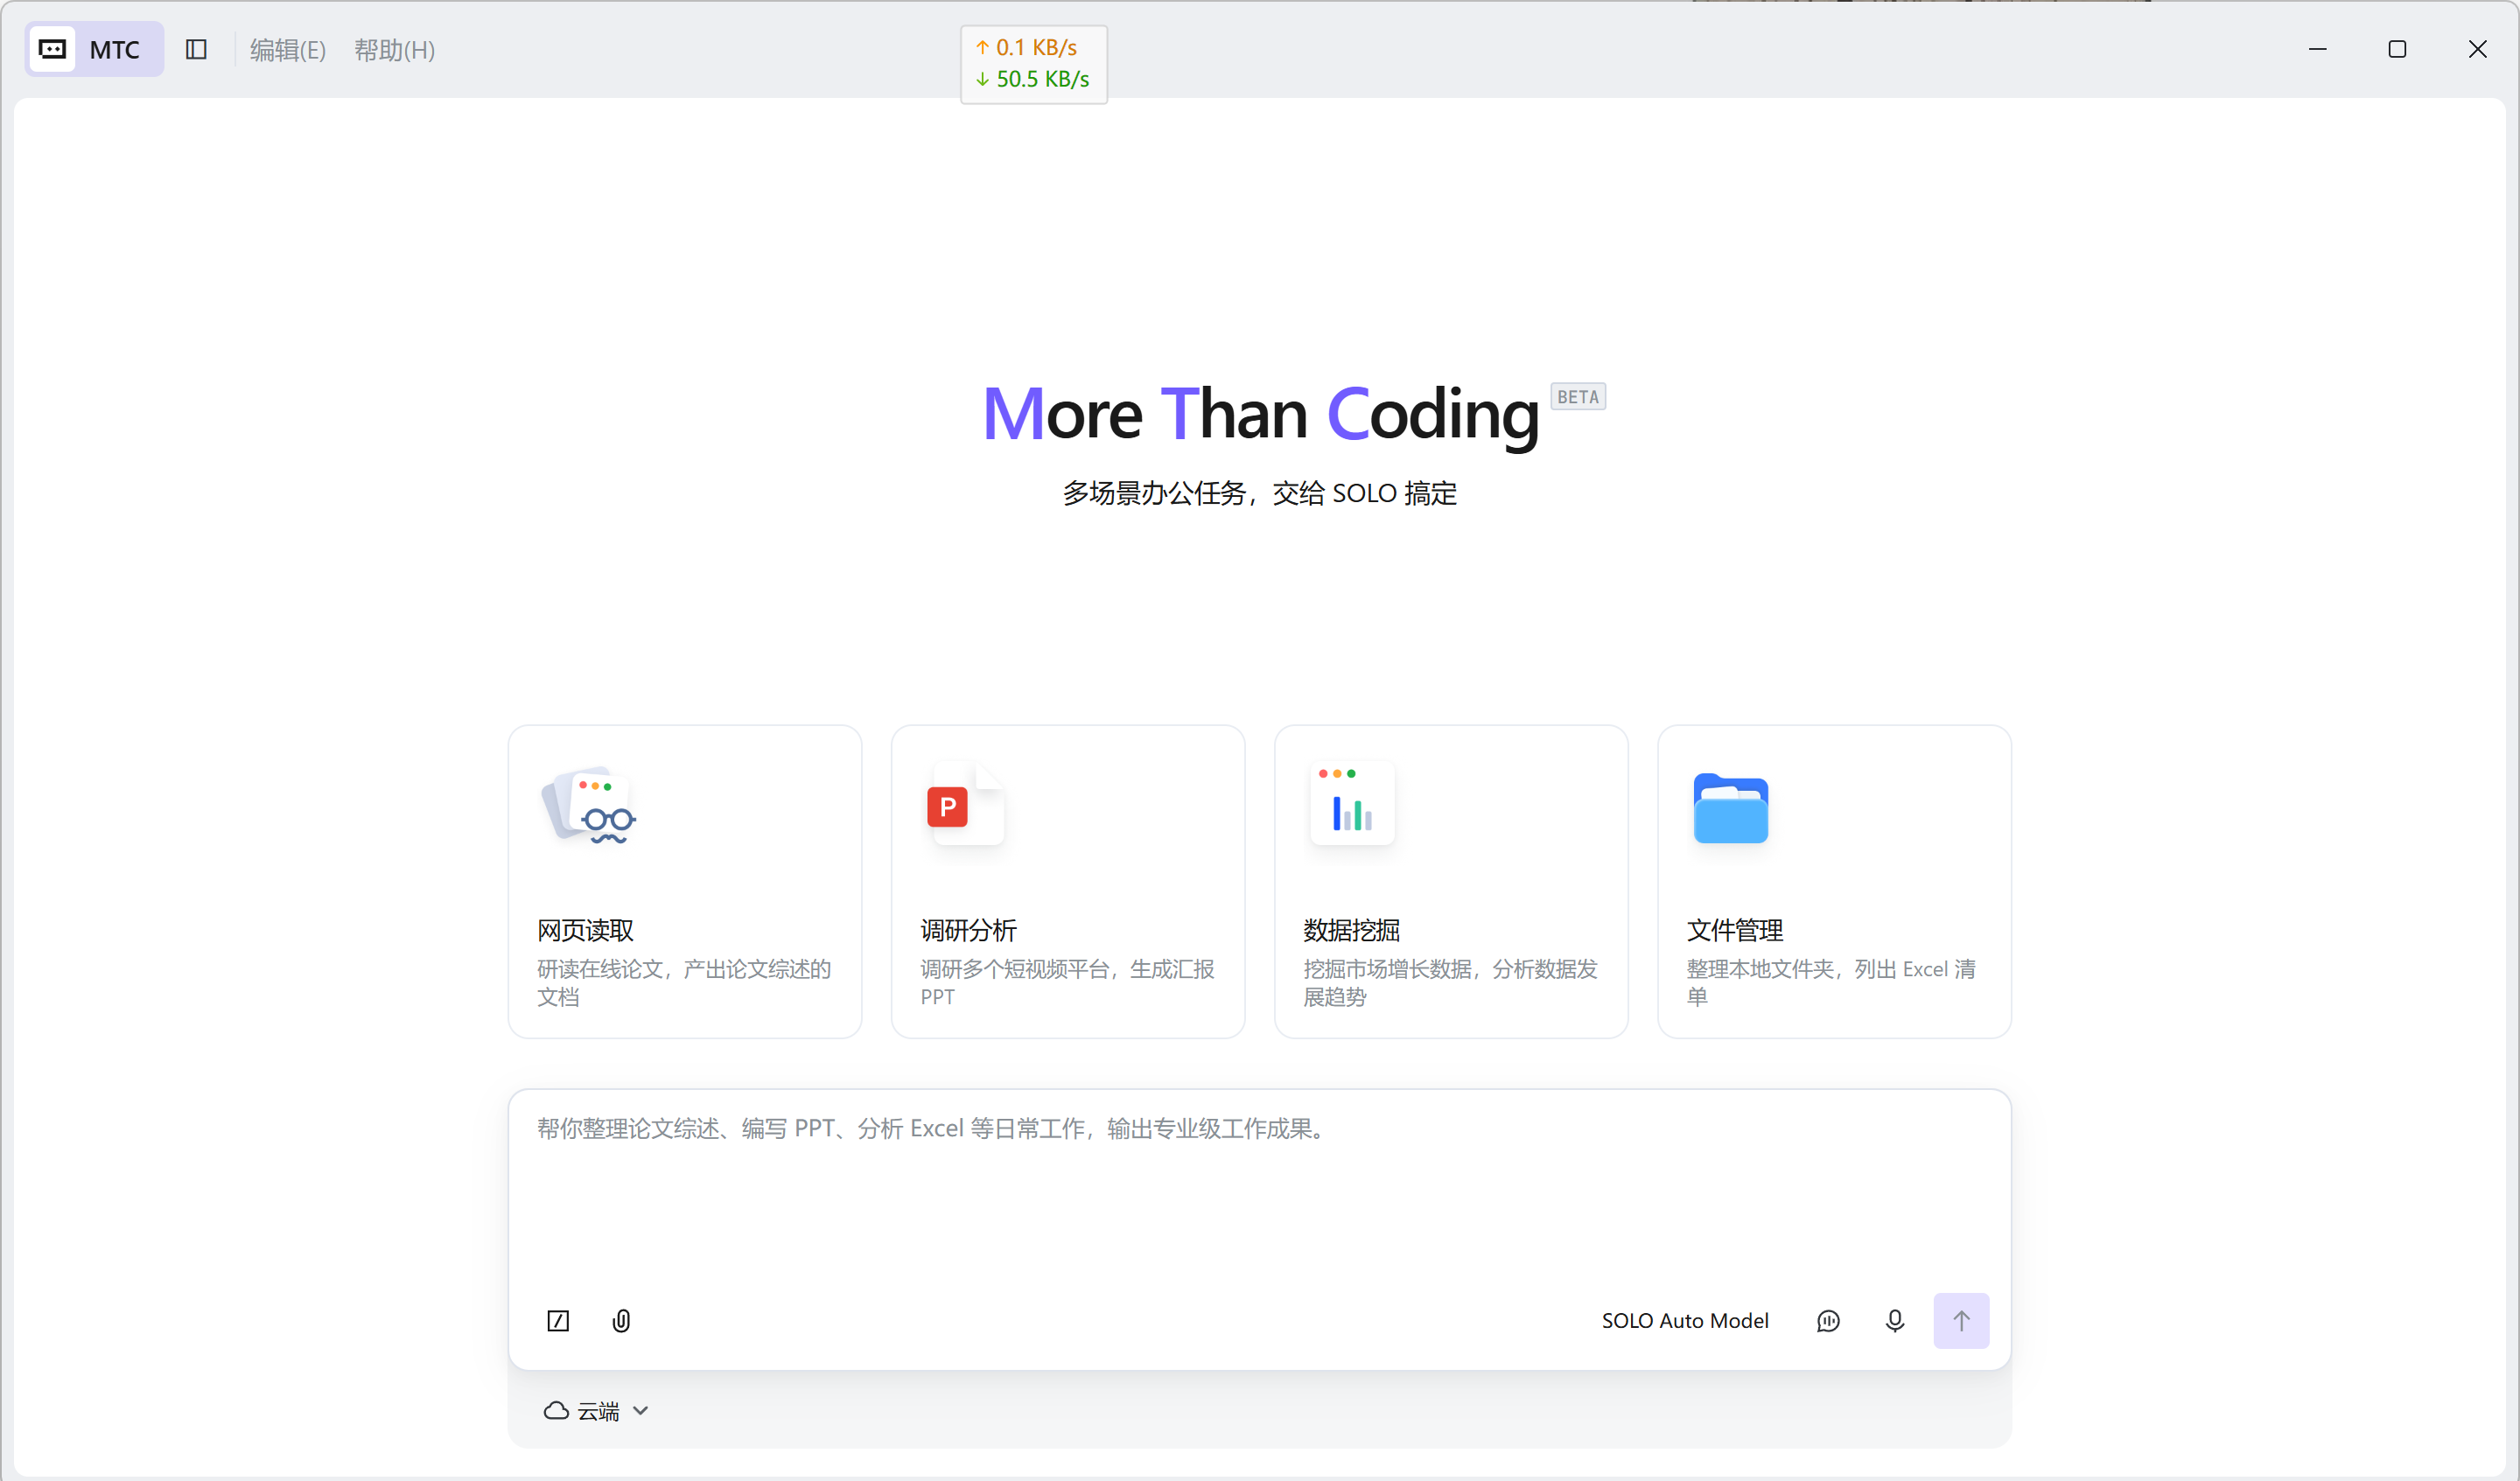Open the 文件管理 card title
The height and width of the screenshot is (1481, 2520).
point(1735,930)
